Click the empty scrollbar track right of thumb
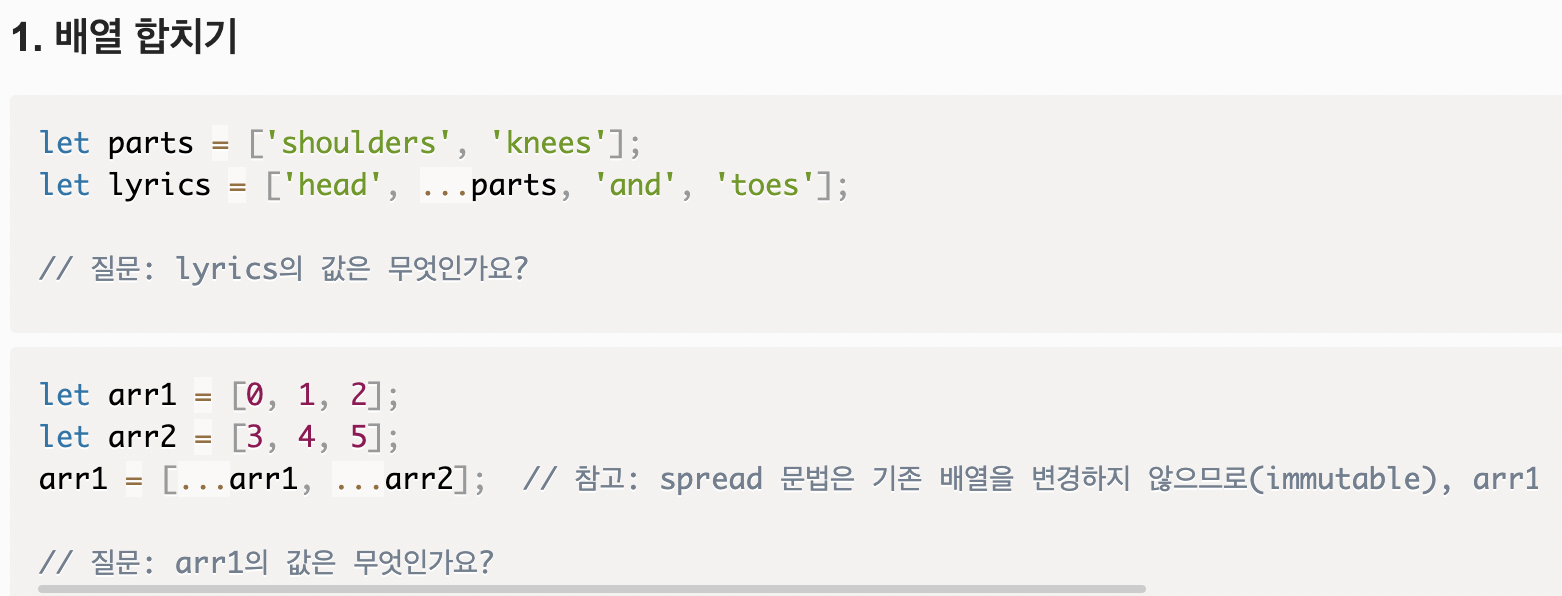The width and height of the screenshot is (1562, 596). pos(1350,589)
